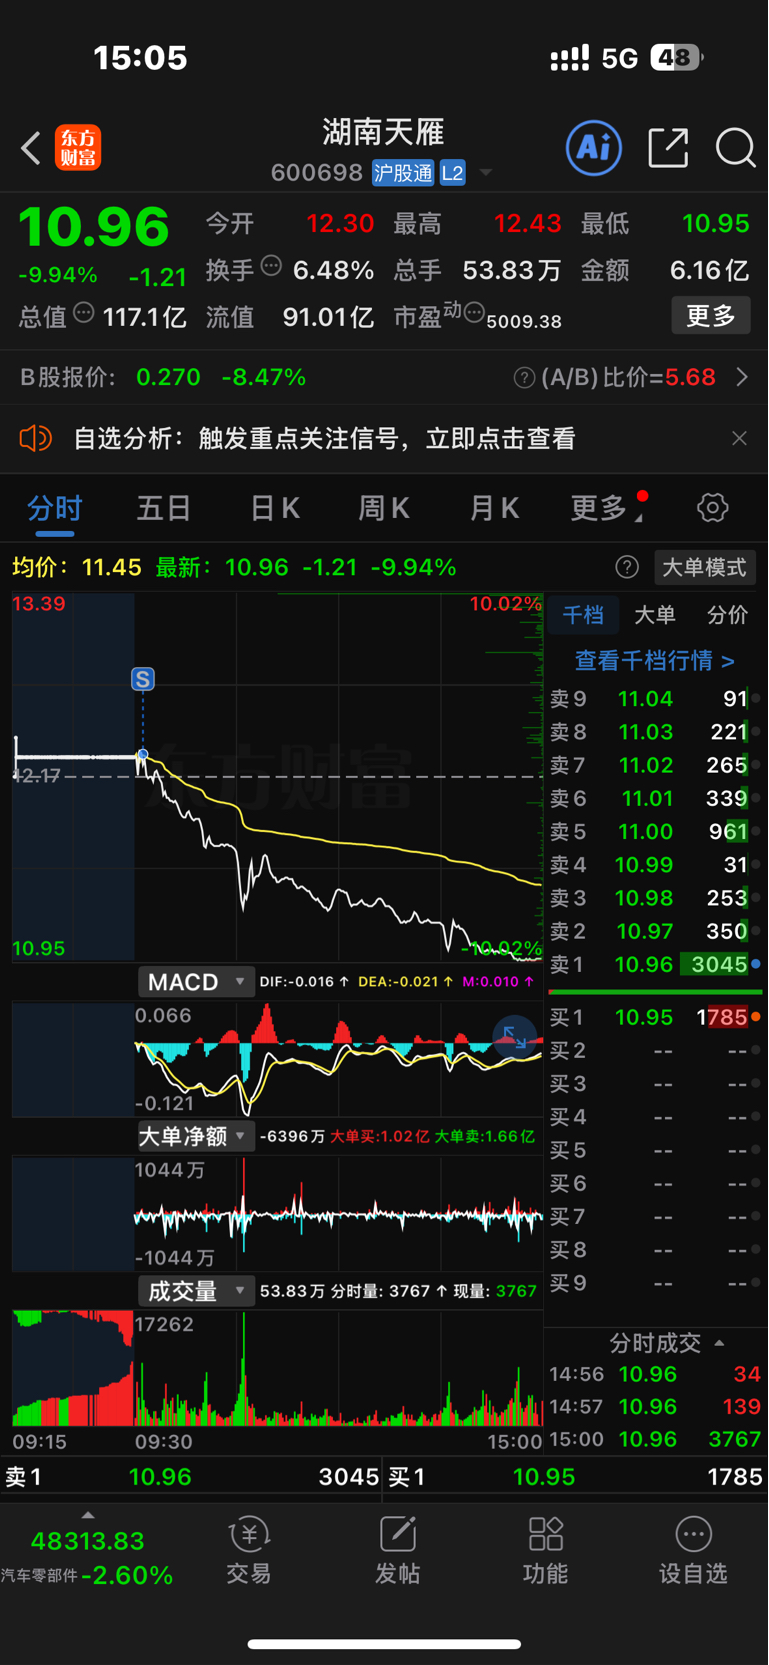Tap the 更多 quote details button
The width and height of the screenshot is (769, 1665).
[711, 316]
